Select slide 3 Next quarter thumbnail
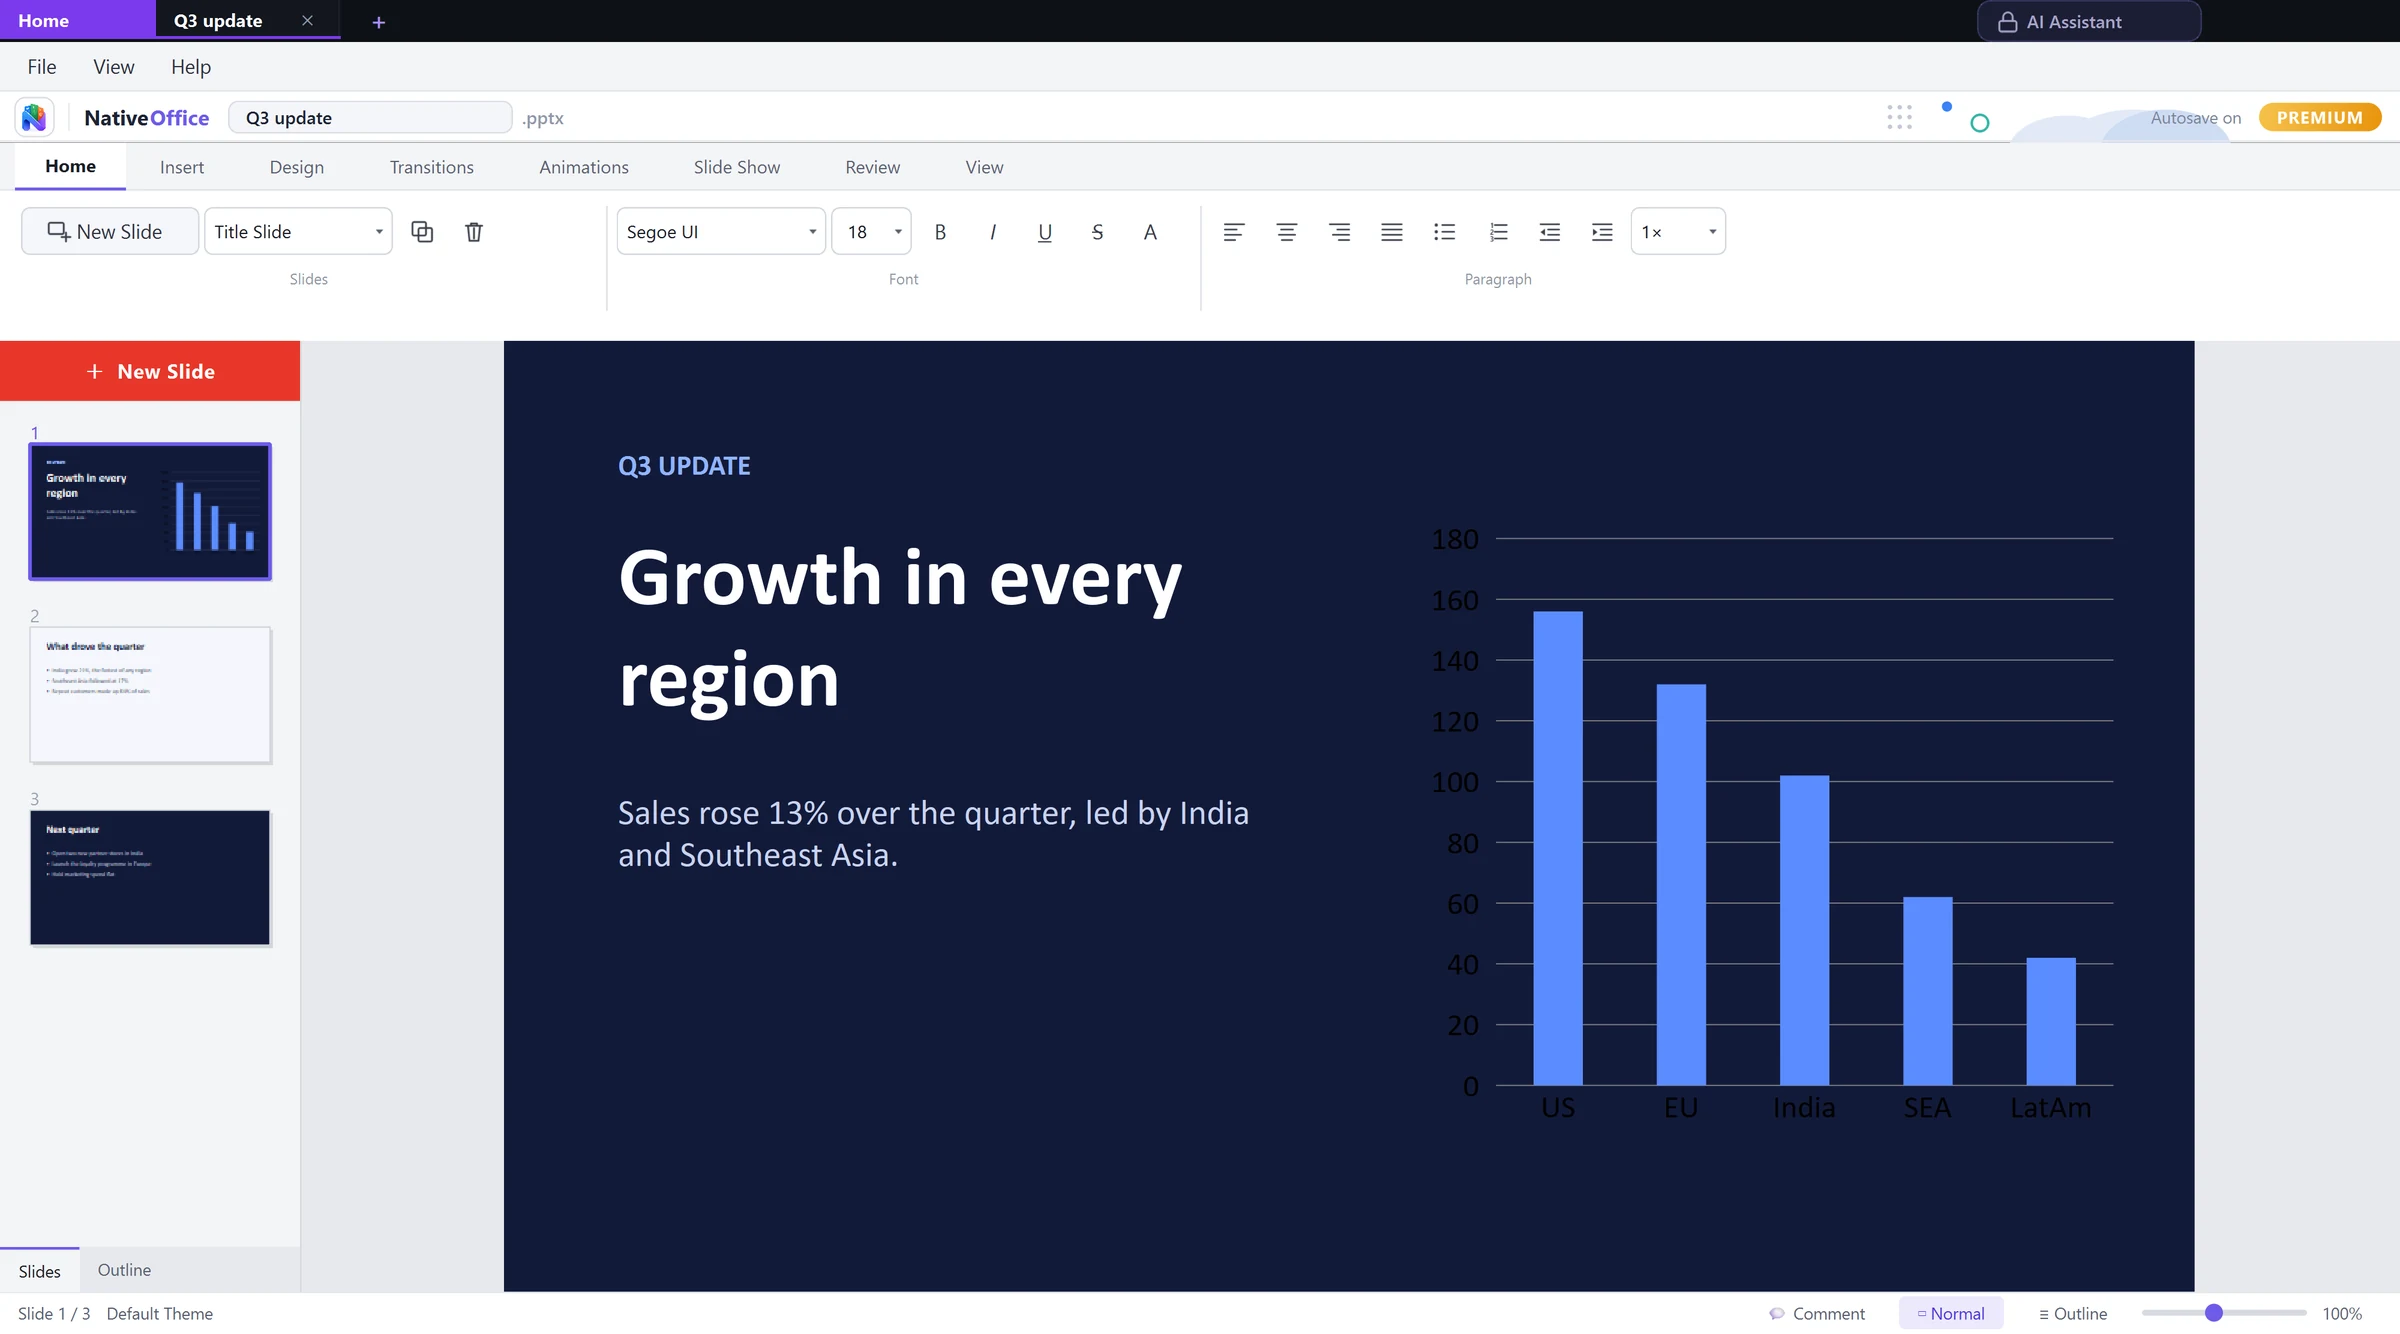2400x1334 pixels. click(150, 878)
